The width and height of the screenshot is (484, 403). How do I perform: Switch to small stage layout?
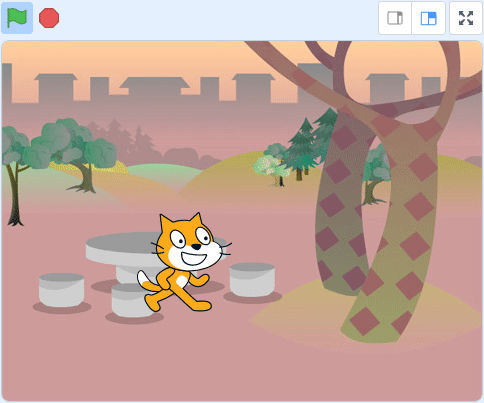pyautogui.click(x=395, y=18)
